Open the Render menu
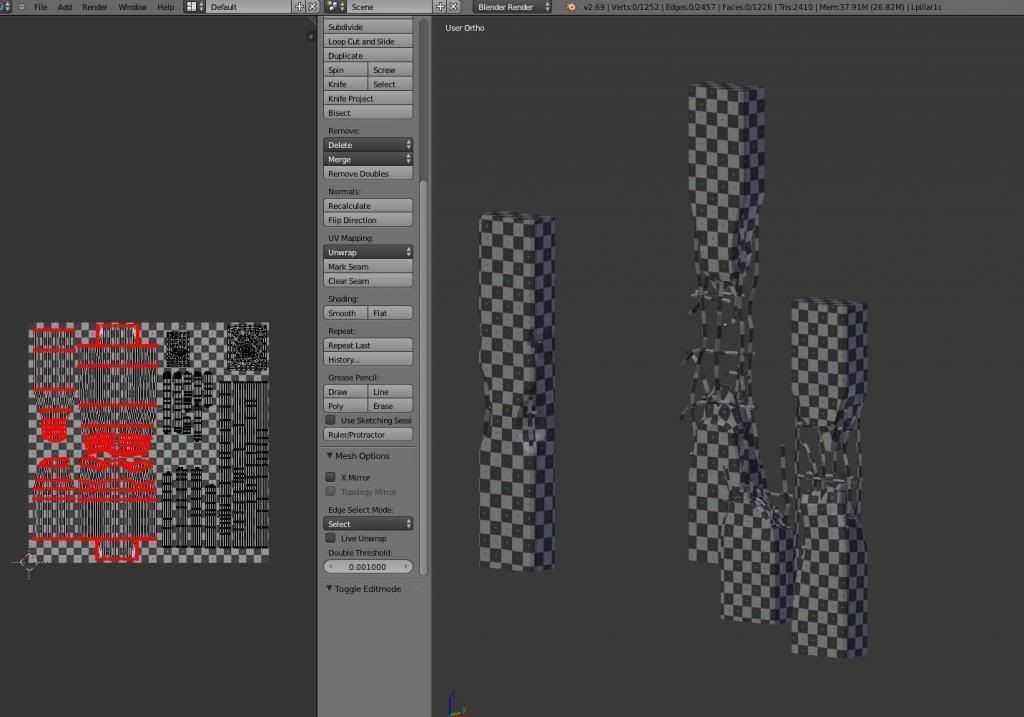Screen dimensions: 1024x717 (95, 7)
